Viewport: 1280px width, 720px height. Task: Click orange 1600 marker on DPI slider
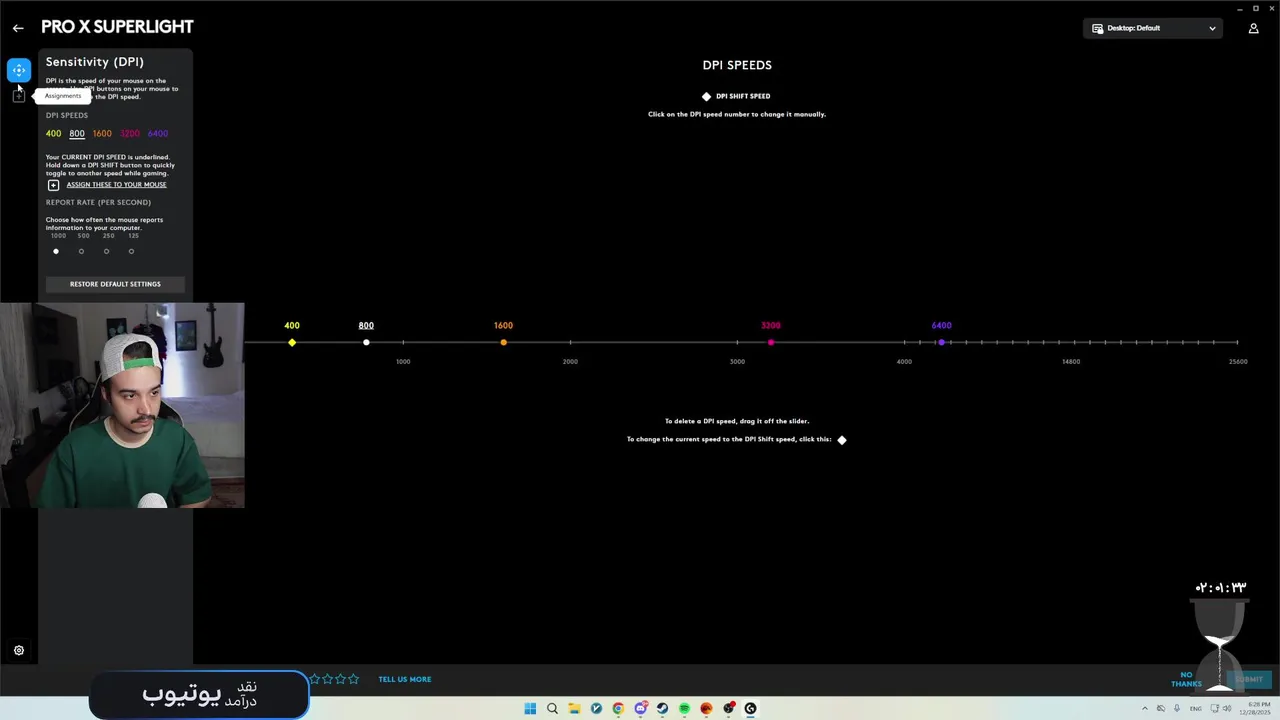(x=503, y=343)
